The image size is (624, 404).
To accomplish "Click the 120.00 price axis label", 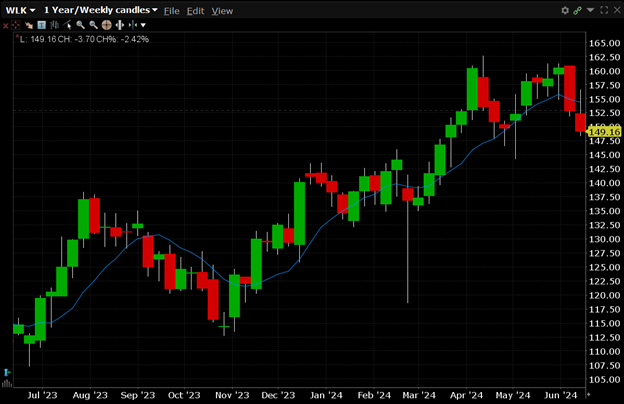I will [x=604, y=295].
